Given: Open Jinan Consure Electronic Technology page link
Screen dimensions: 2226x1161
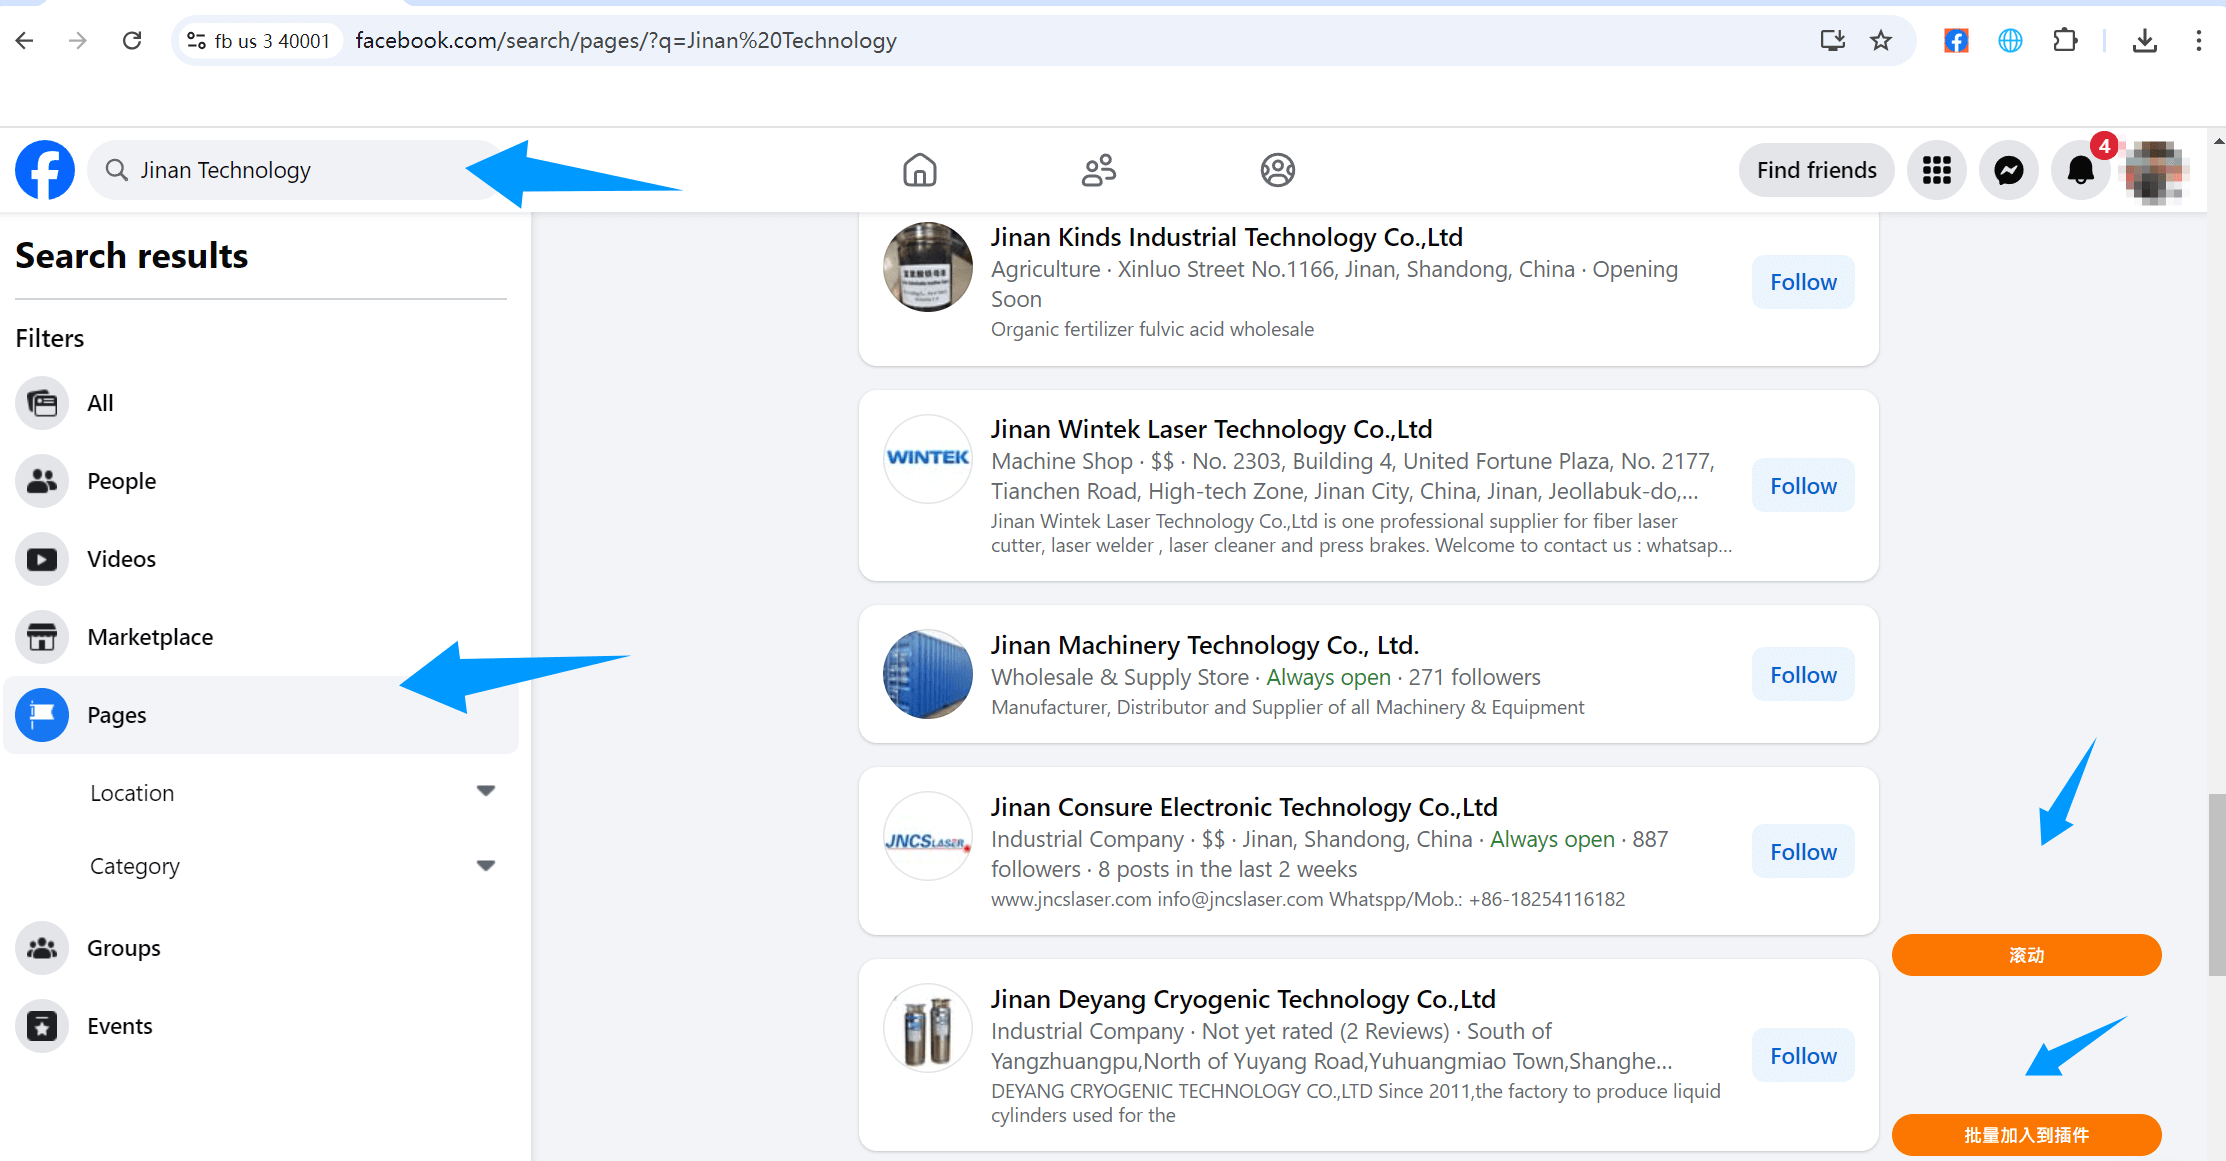Looking at the screenshot, I should pos(1244,807).
